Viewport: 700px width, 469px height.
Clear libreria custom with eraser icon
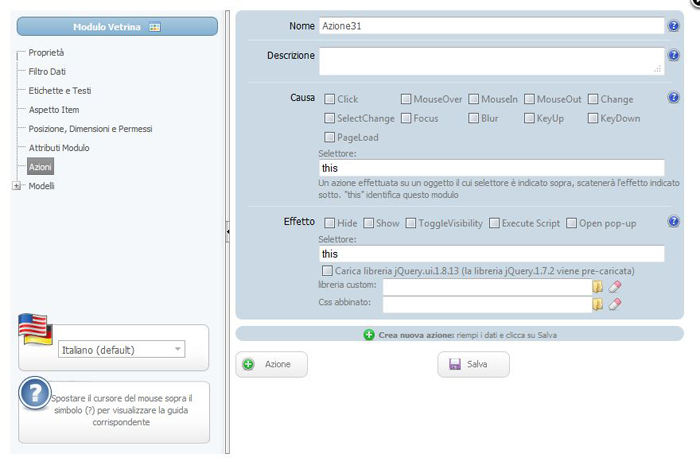pyautogui.click(x=615, y=286)
